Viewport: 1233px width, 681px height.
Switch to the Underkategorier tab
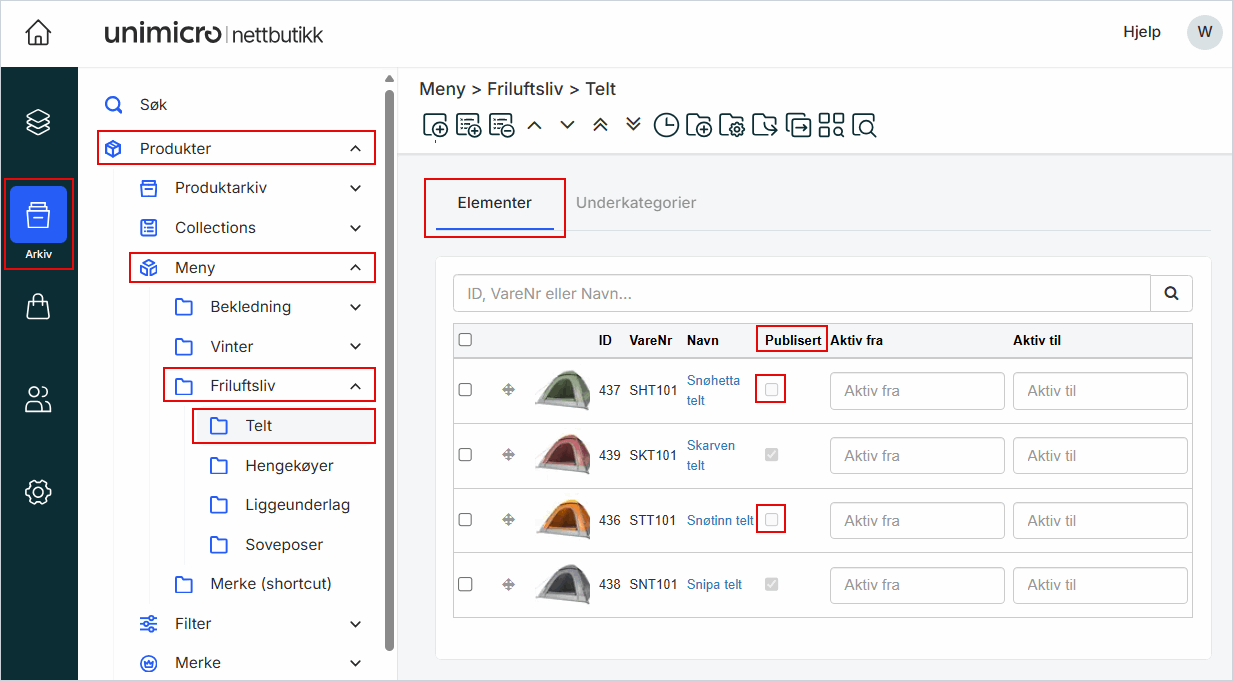(636, 203)
